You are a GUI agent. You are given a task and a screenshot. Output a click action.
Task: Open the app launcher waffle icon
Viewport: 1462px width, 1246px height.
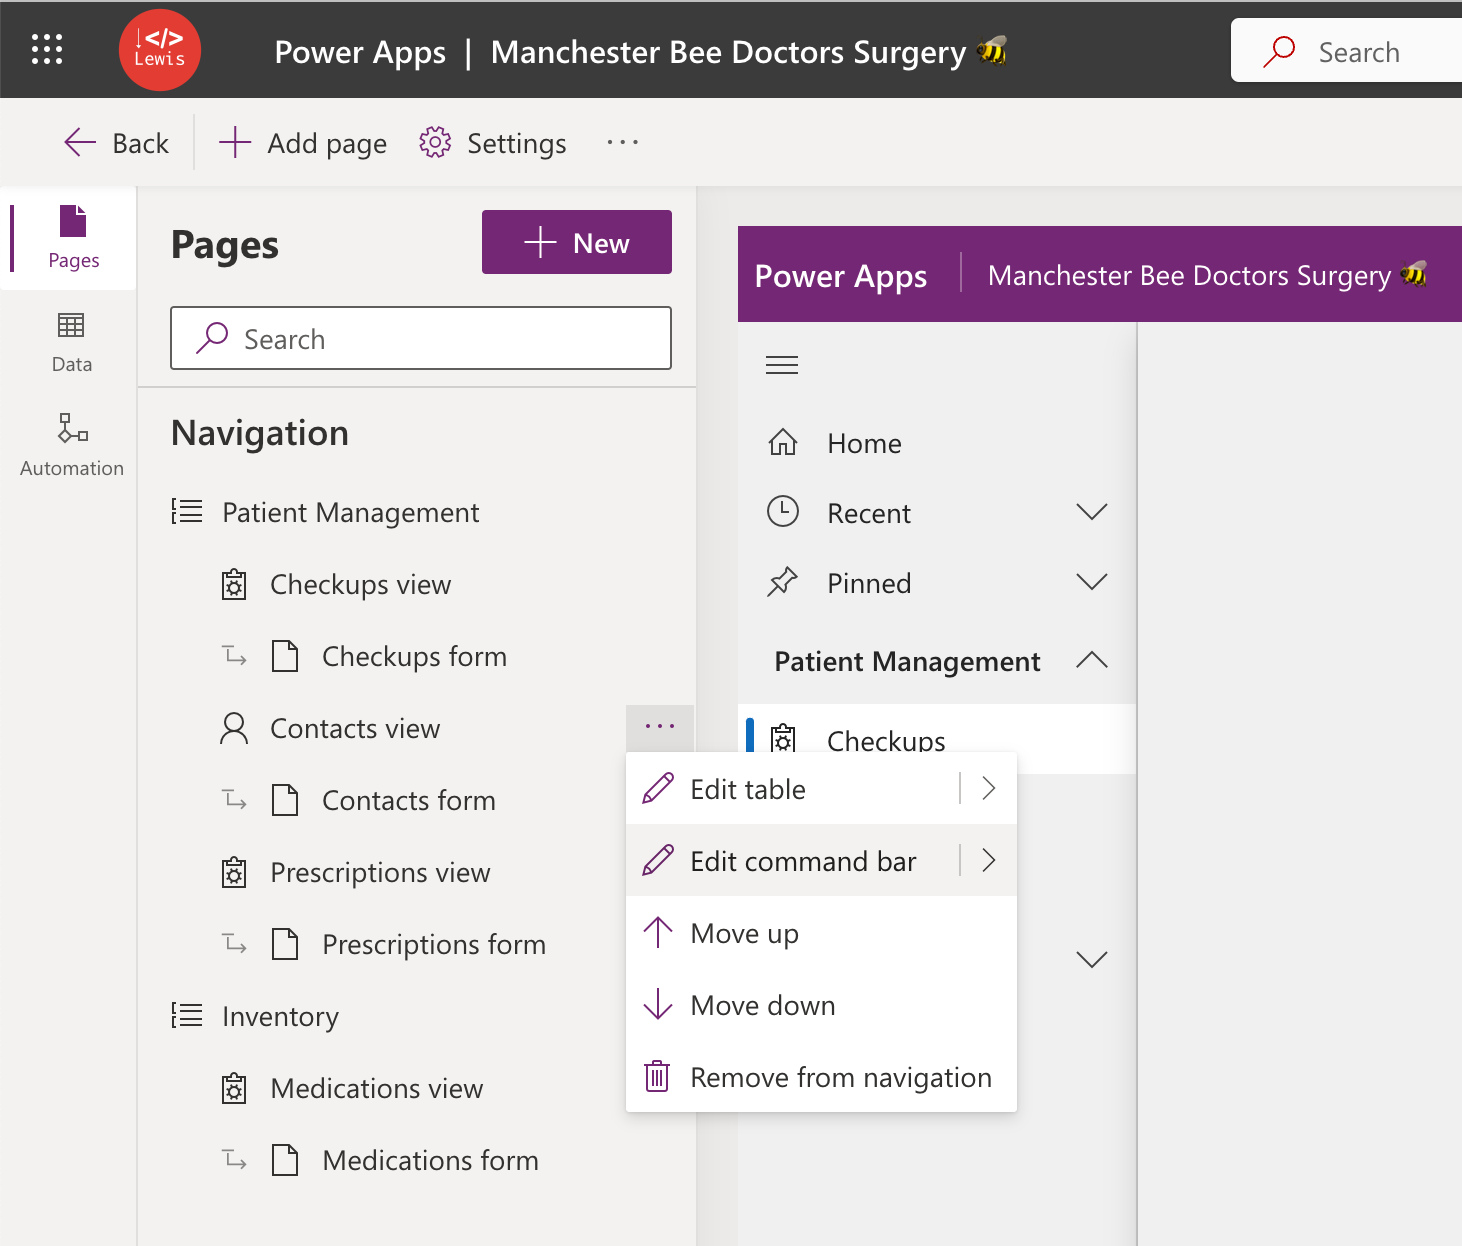click(x=47, y=49)
